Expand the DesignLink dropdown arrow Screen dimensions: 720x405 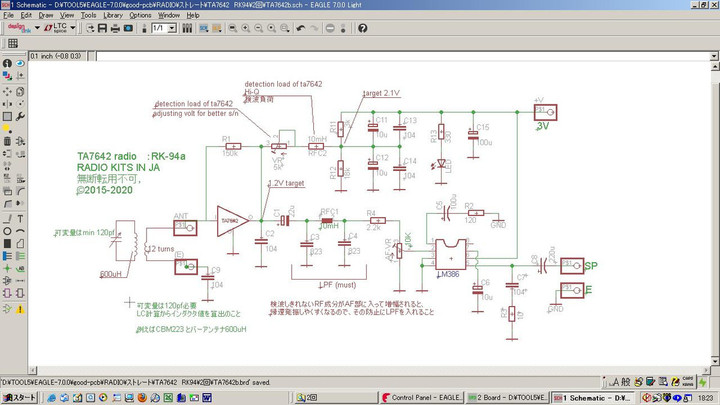point(35,28)
